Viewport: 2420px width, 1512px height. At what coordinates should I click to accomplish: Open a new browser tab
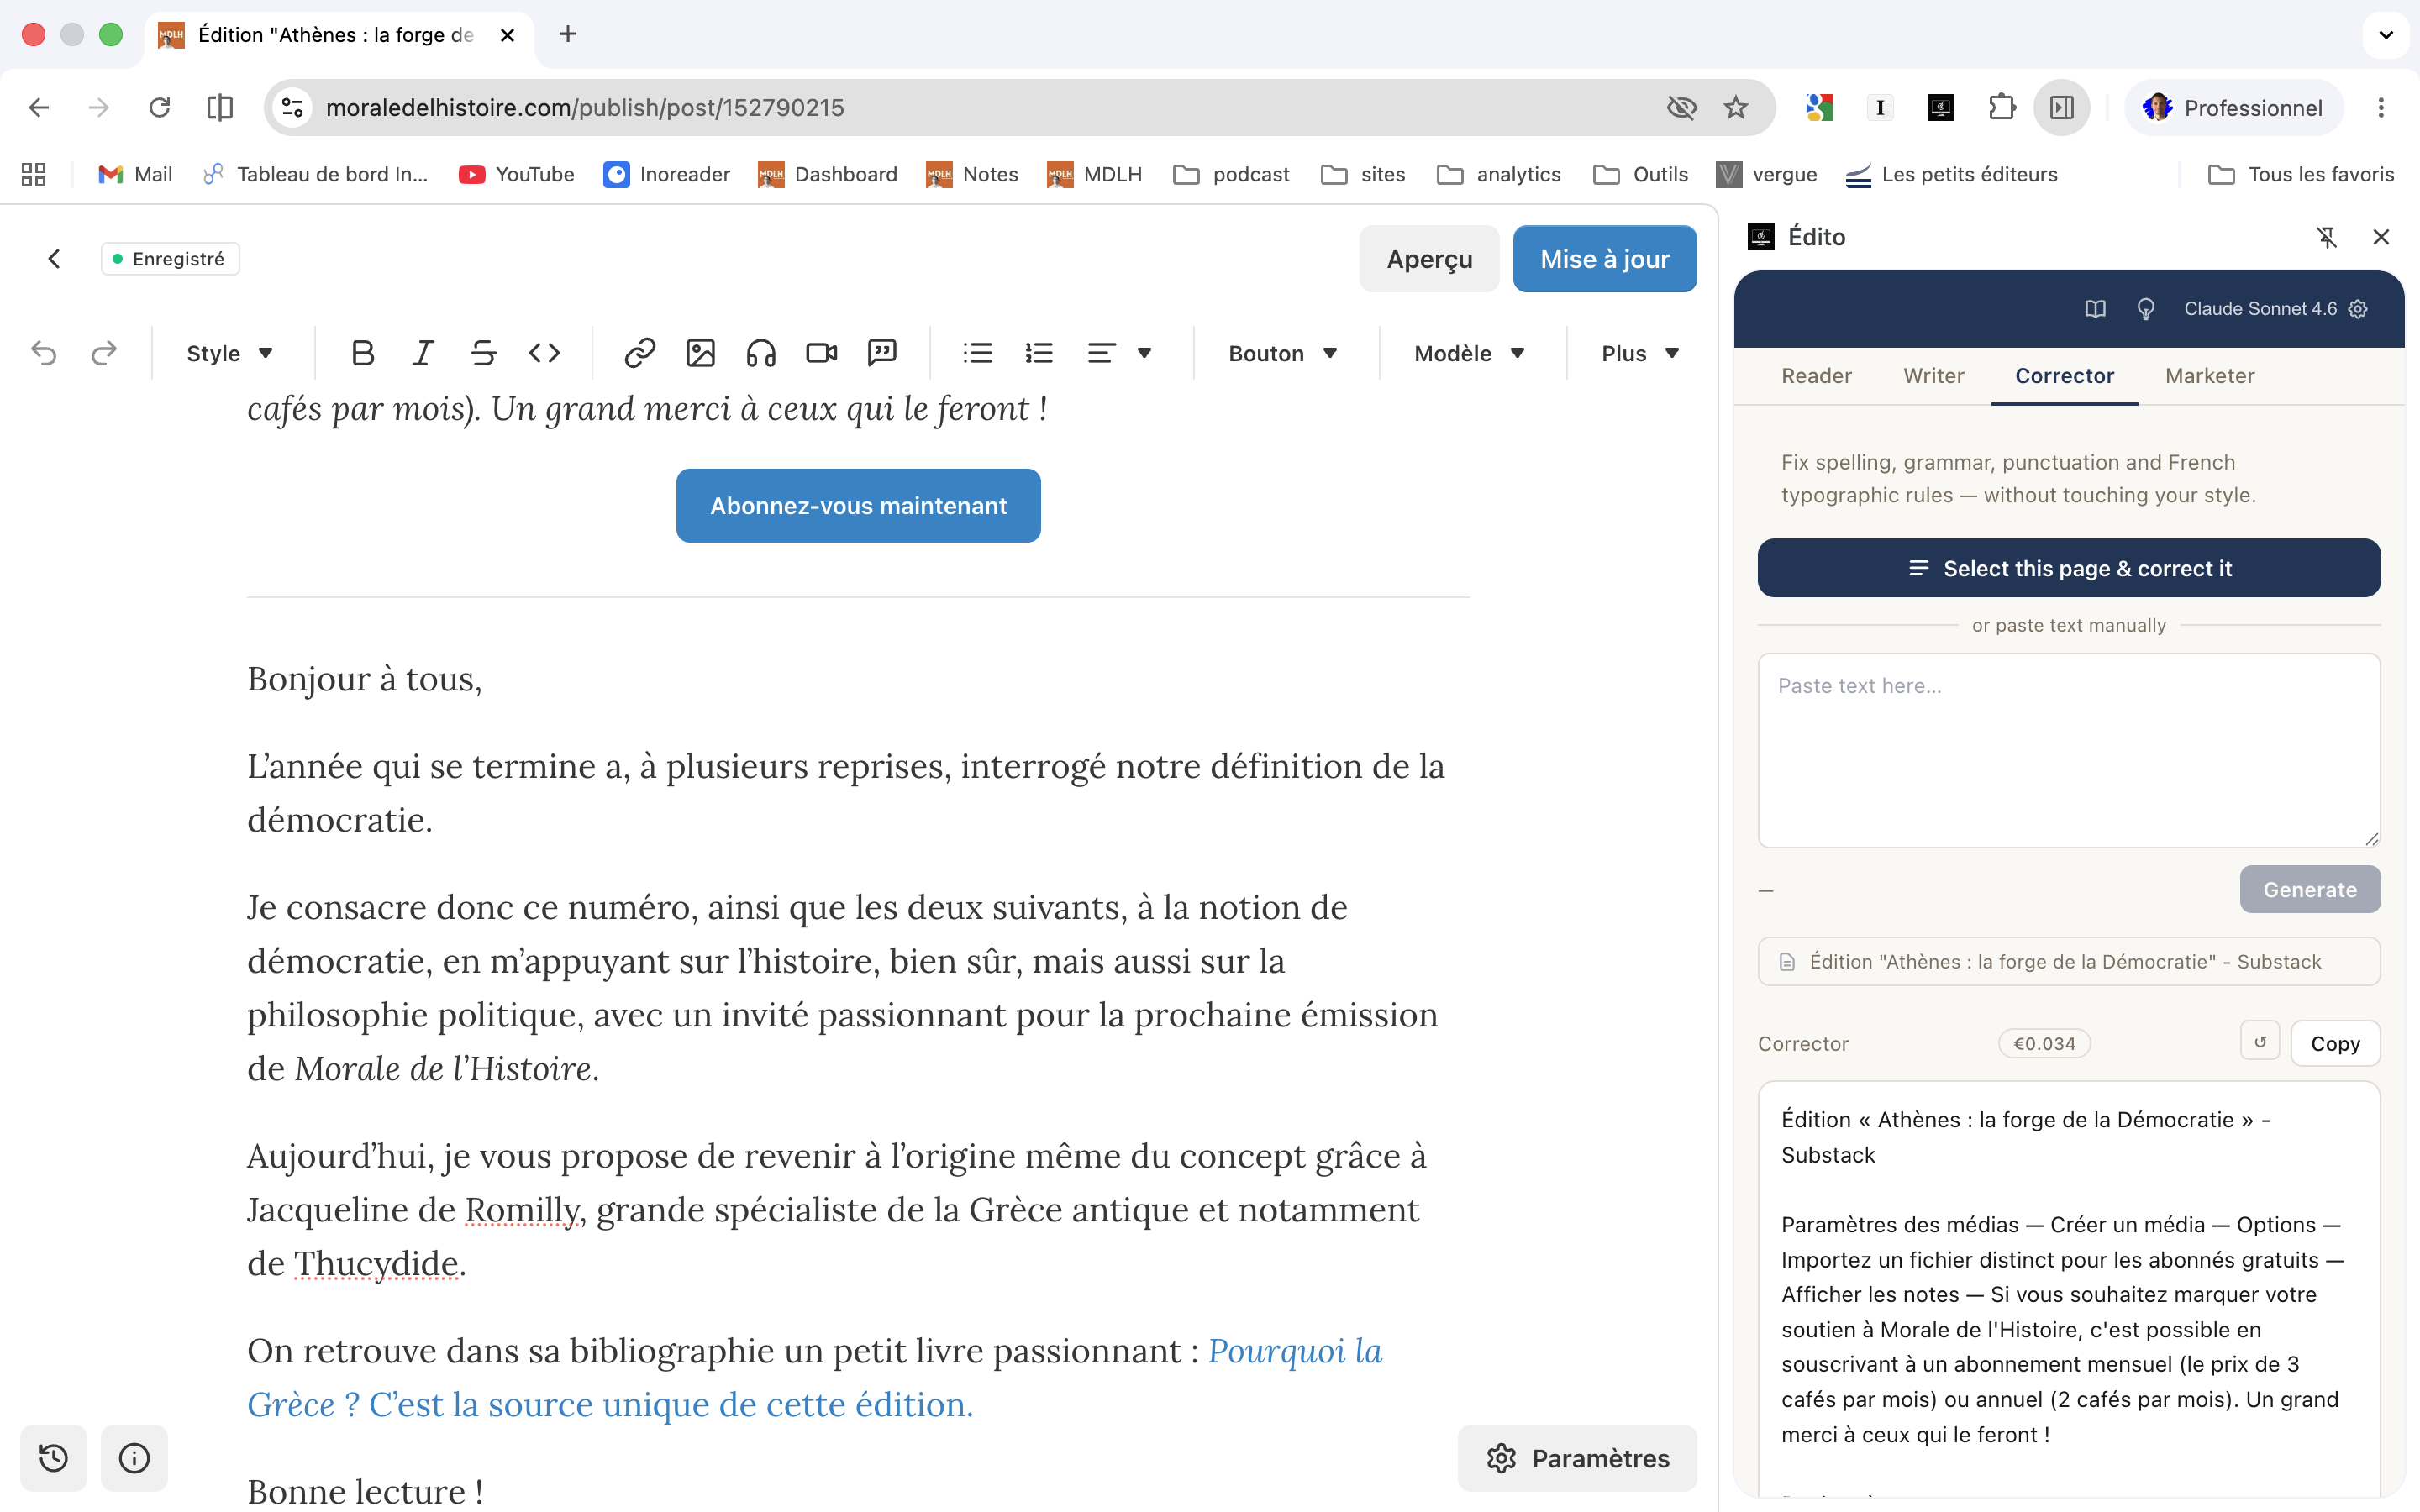567,34
